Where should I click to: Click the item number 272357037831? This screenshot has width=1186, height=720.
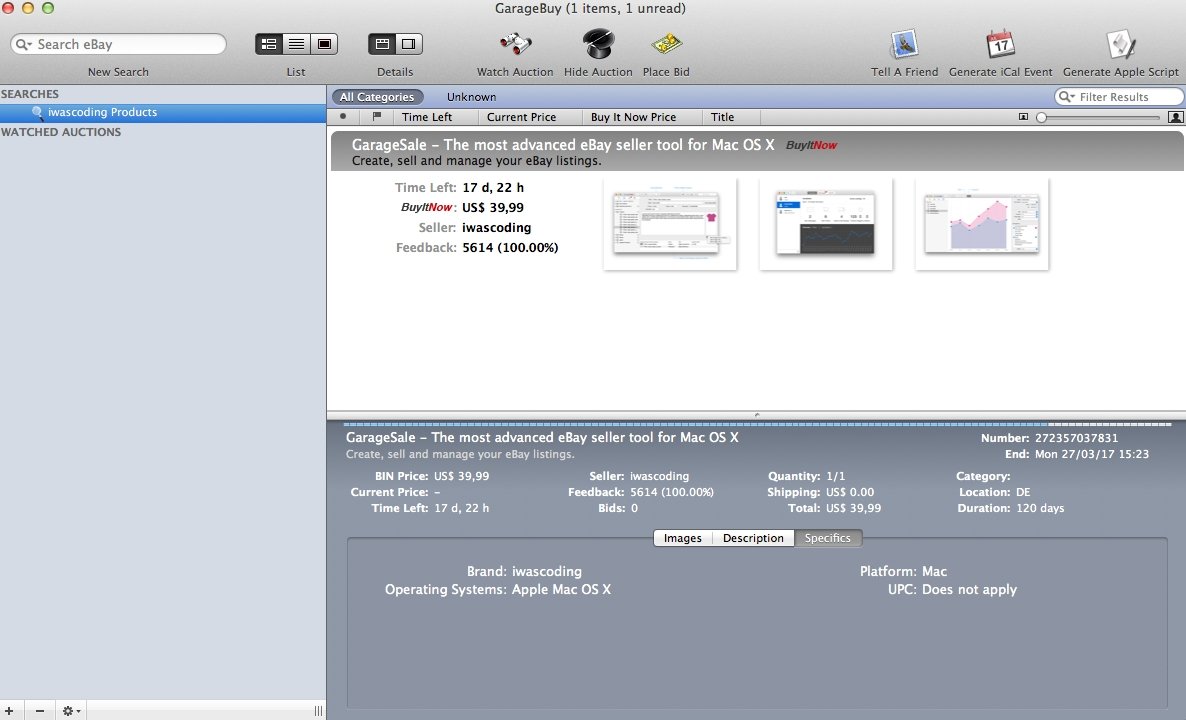(x=1076, y=438)
